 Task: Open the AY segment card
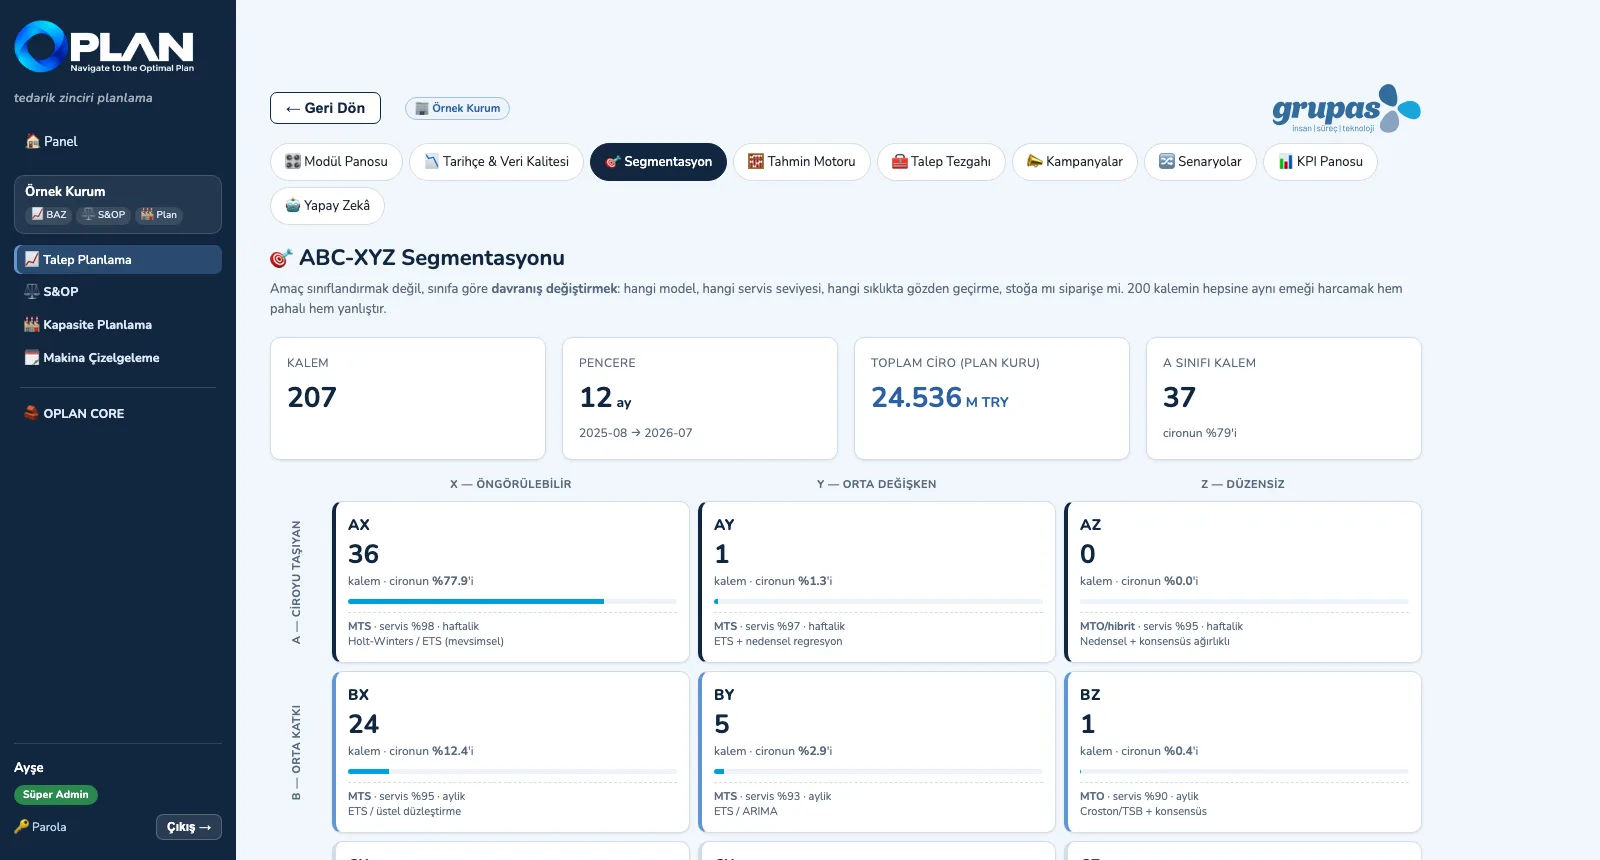point(877,582)
